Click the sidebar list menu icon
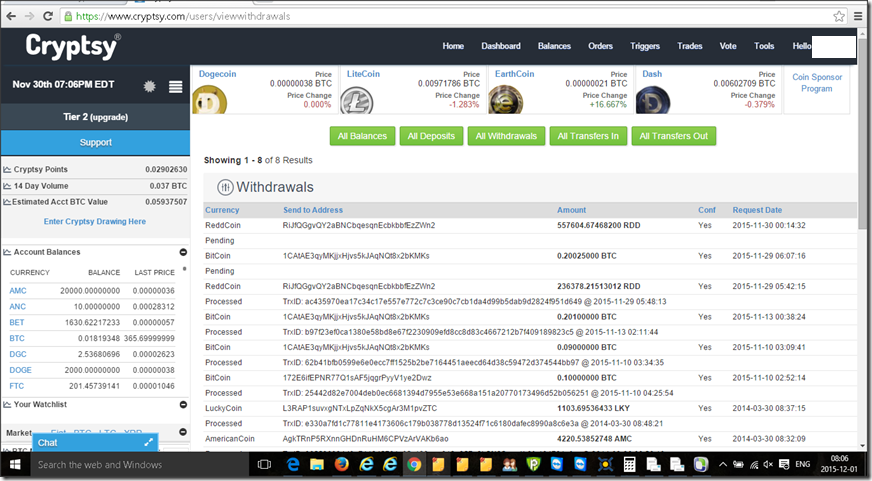Image resolution: width=872 pixels, height=481 pixels. point(175,86)
